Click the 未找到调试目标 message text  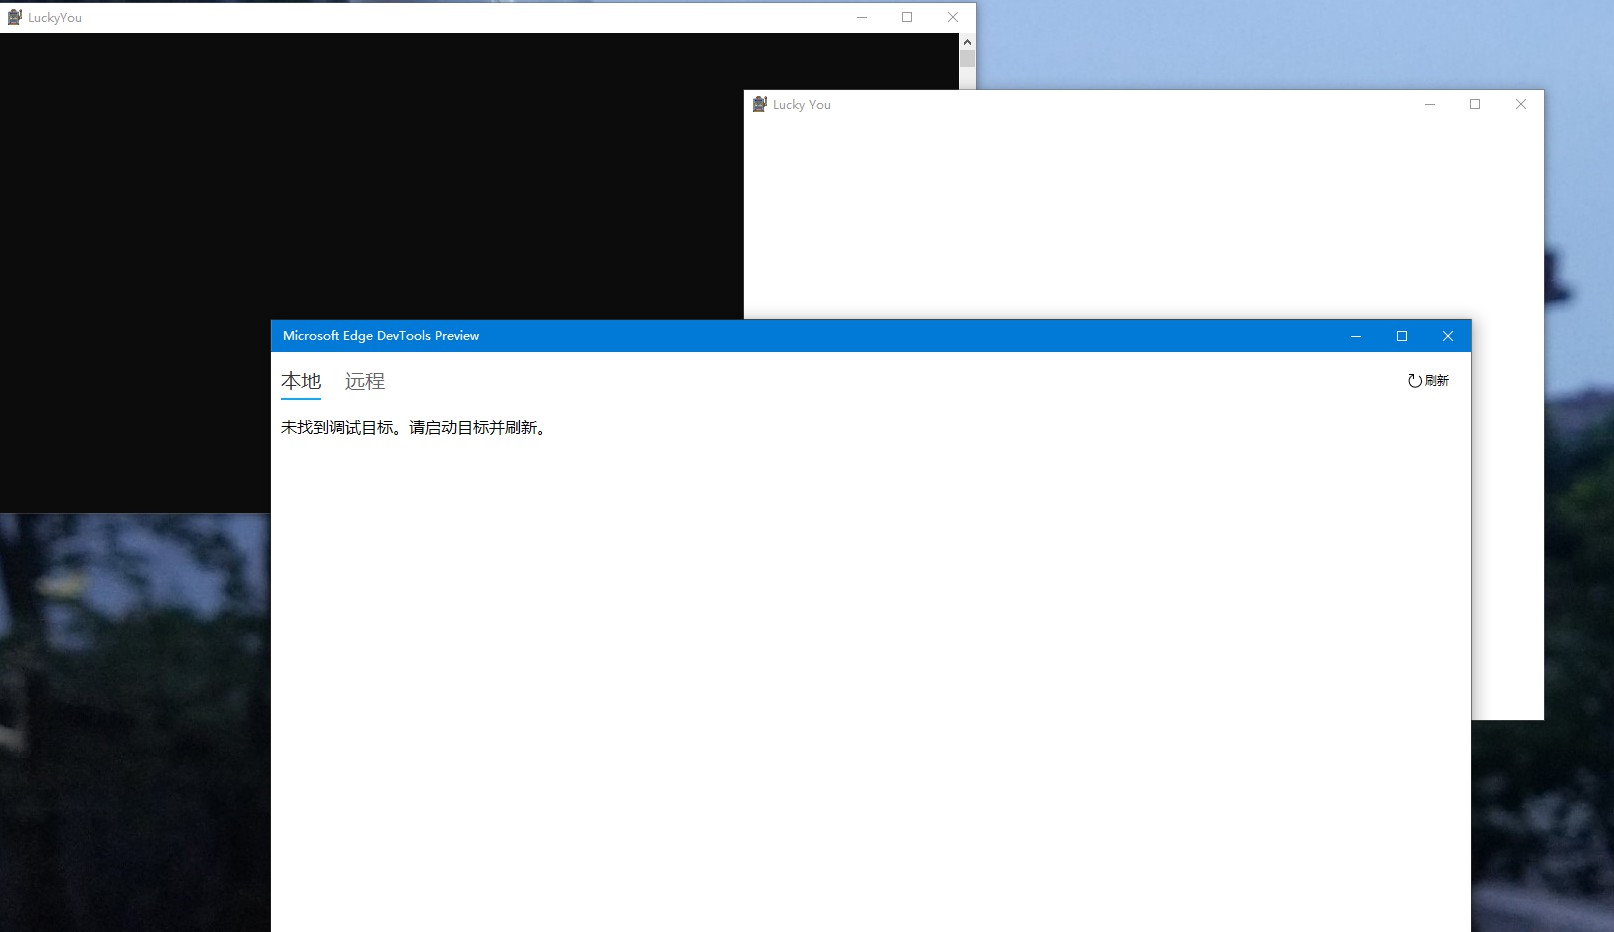414,428
